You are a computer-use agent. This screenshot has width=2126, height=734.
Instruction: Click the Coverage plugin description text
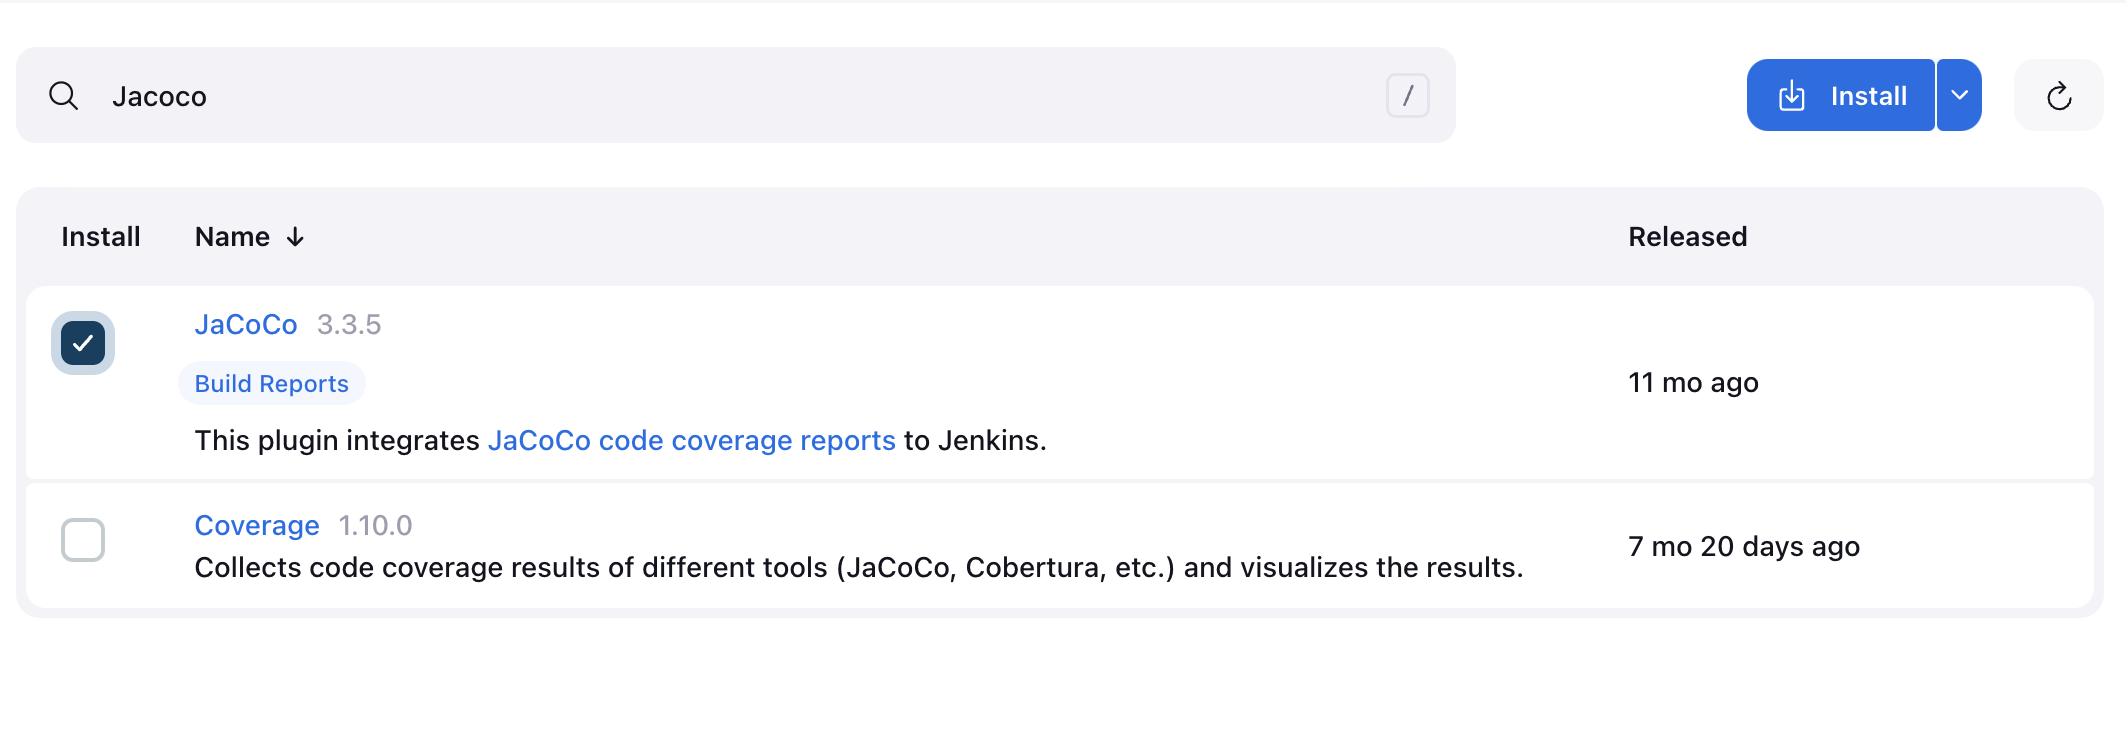(x=859, y=568)
